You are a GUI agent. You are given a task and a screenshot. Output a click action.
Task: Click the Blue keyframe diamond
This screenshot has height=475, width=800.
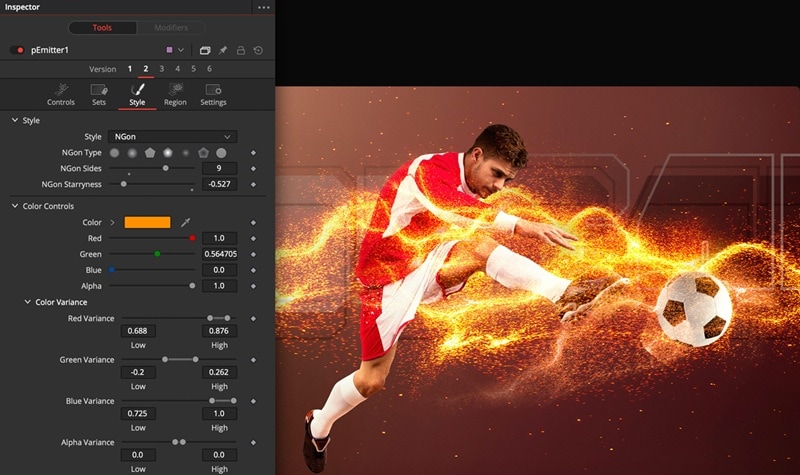(x=253, y=270)
